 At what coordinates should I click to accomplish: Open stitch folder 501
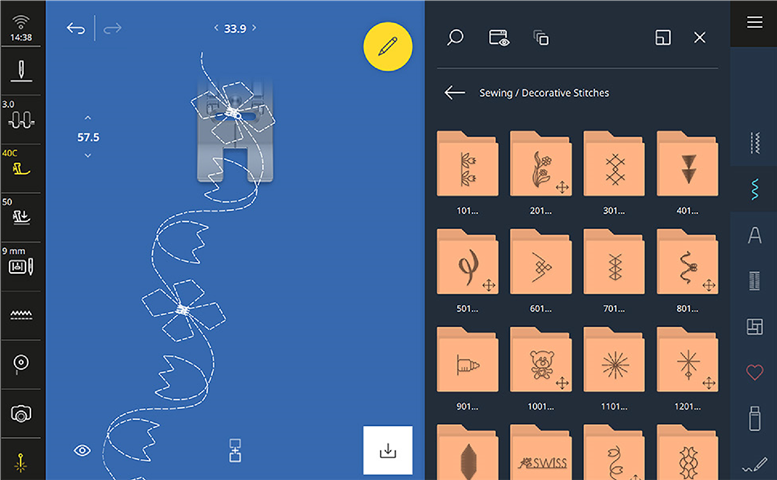(x=467, y=262)
